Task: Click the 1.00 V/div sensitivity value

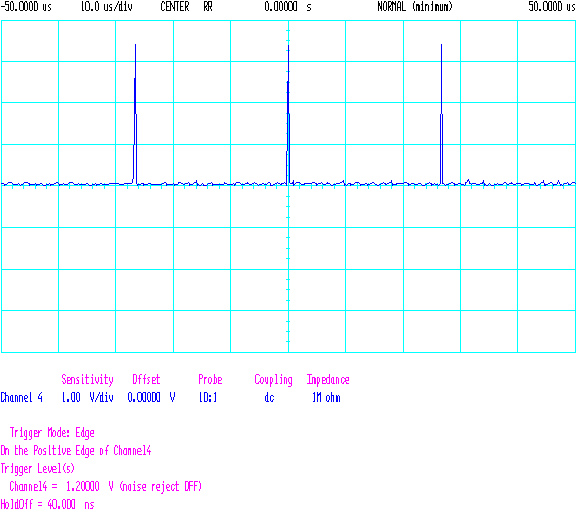Action: 88,397
